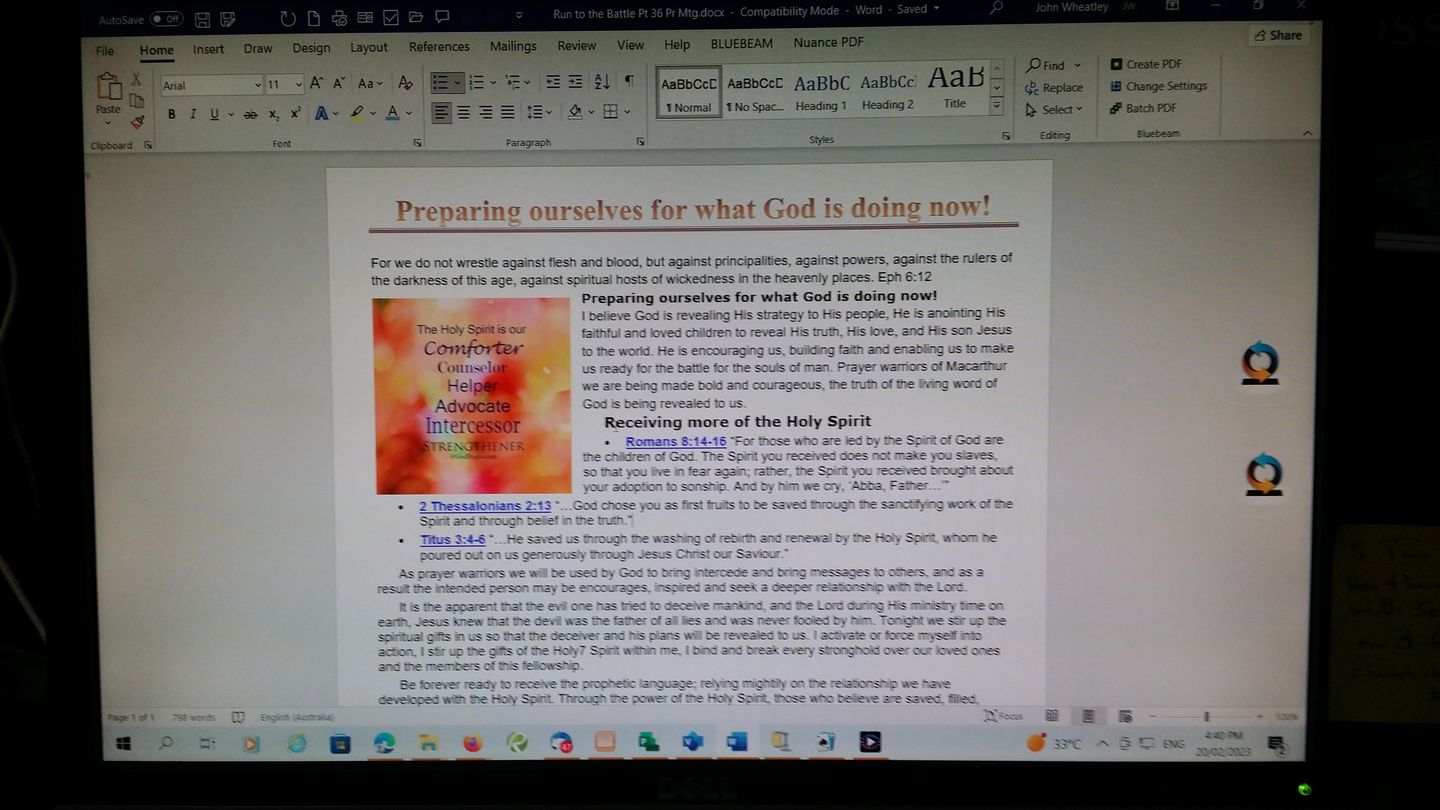The width and height of the screenshot is (1440, 810).
Task: Justify the paragraph text
Action: (x=507, y=113)
